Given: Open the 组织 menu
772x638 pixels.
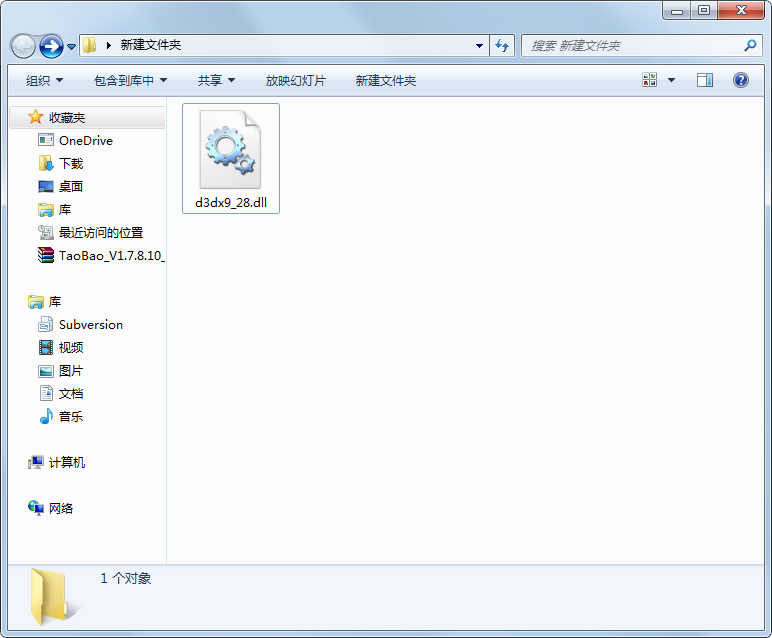Looking at the screenshot, I should click(x=44, y=80).
